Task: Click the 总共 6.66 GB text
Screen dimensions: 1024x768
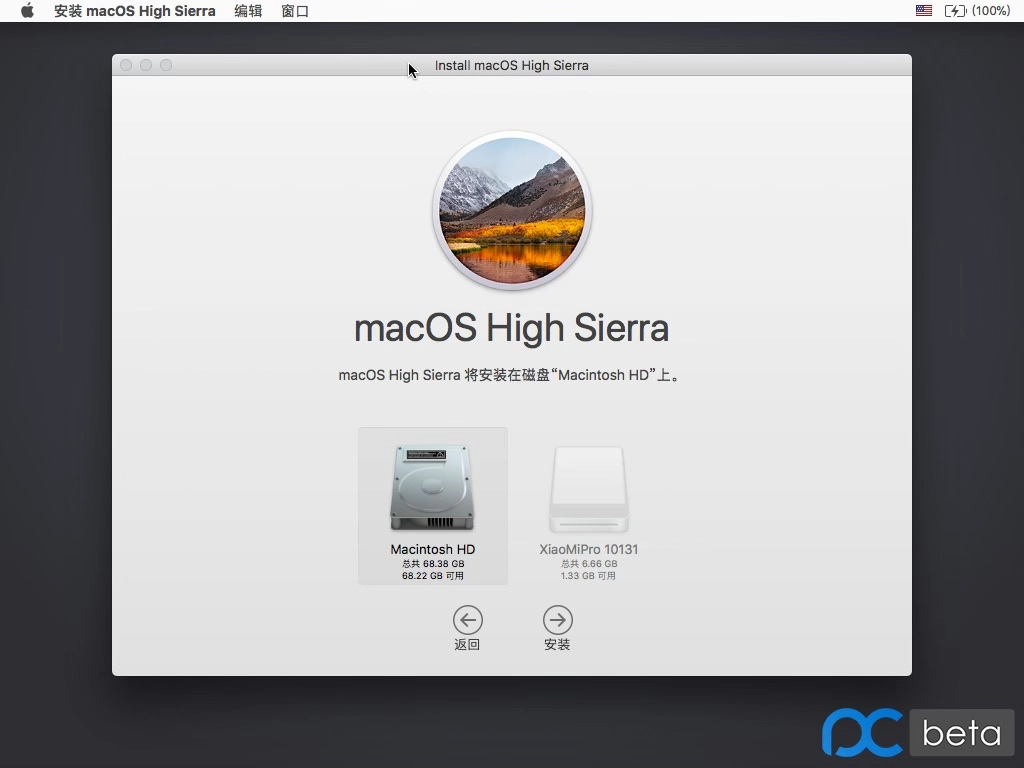Action: (588, 564)
